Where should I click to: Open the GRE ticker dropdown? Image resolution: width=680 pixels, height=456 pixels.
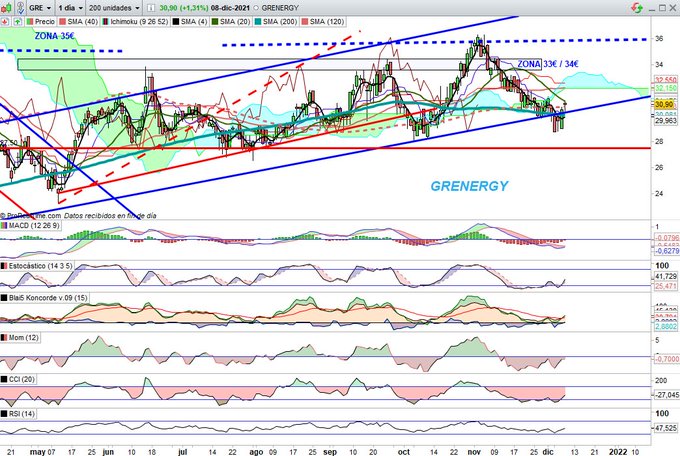pyautogui.click(x=40, y=8)
